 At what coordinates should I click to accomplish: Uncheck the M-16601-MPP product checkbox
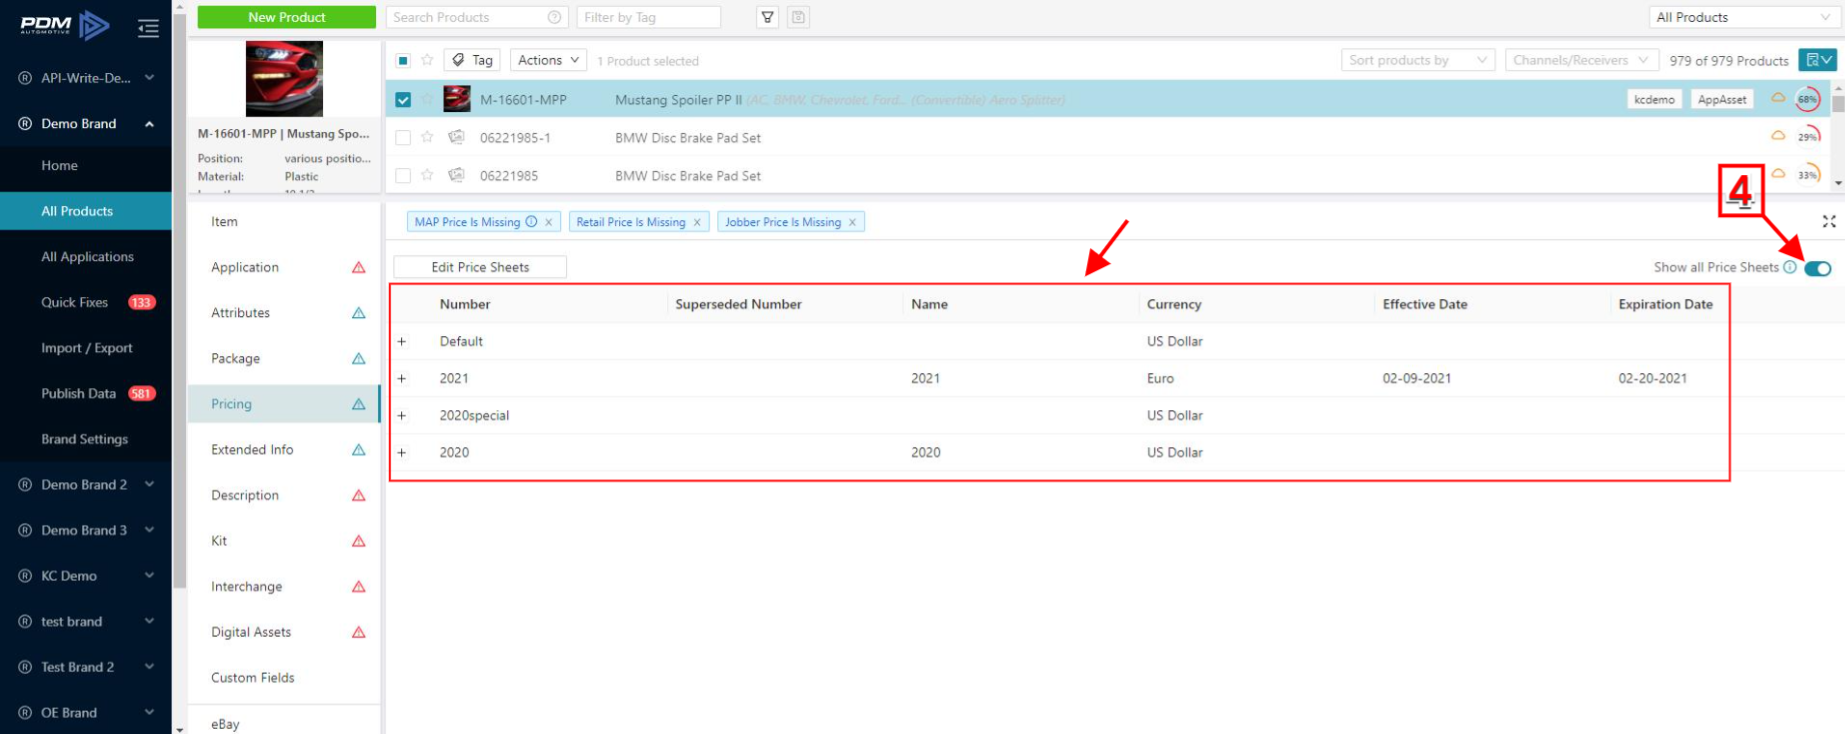403,99
